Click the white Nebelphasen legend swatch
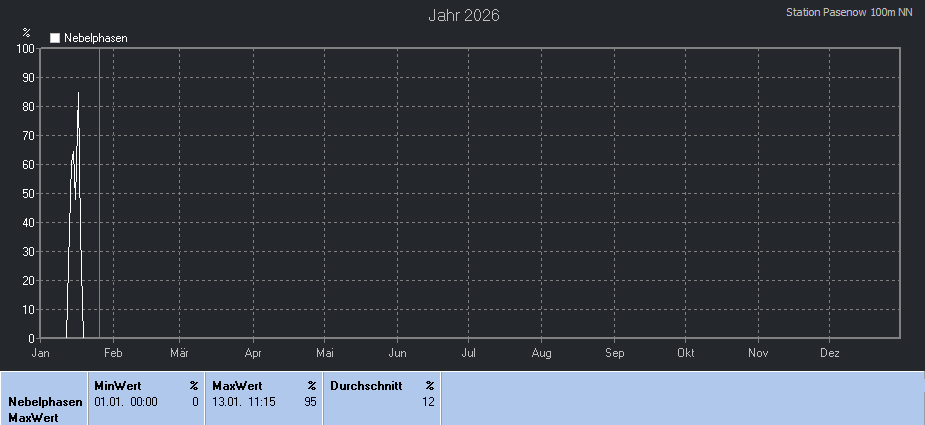The image size is (925, 425). coord(55,38)
